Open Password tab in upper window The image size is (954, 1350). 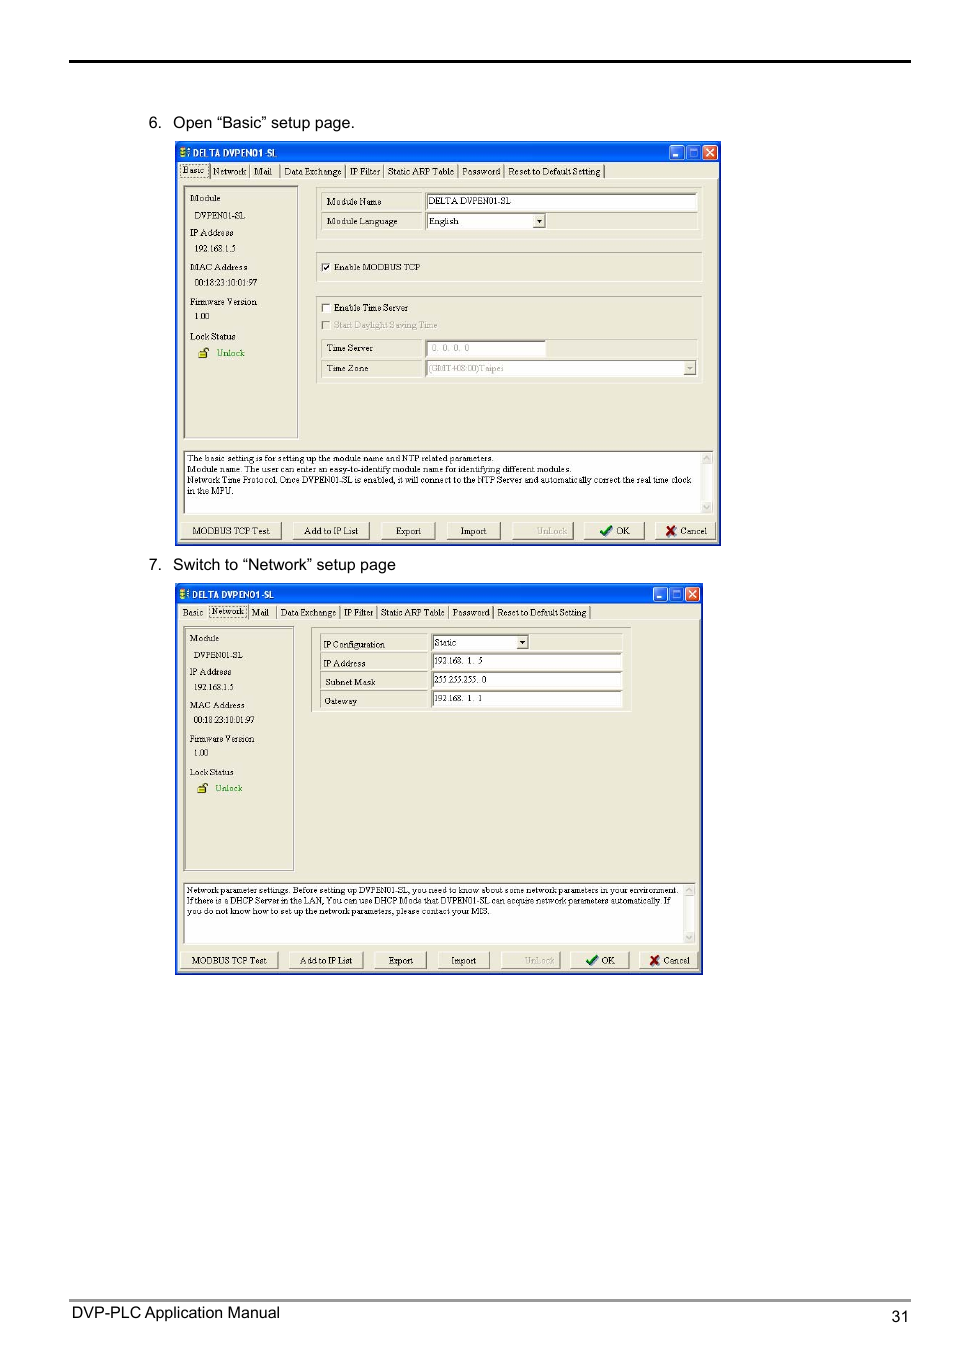(481, 172)
